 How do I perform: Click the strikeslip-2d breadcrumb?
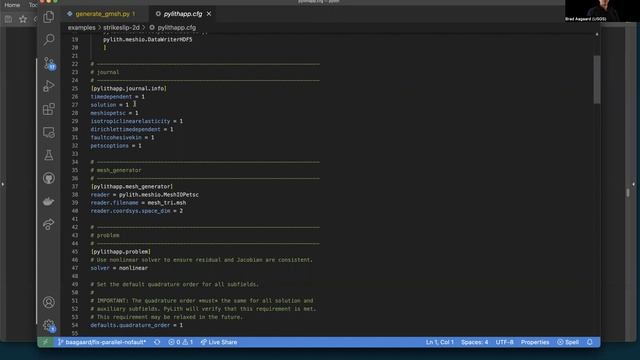[121, 28]
